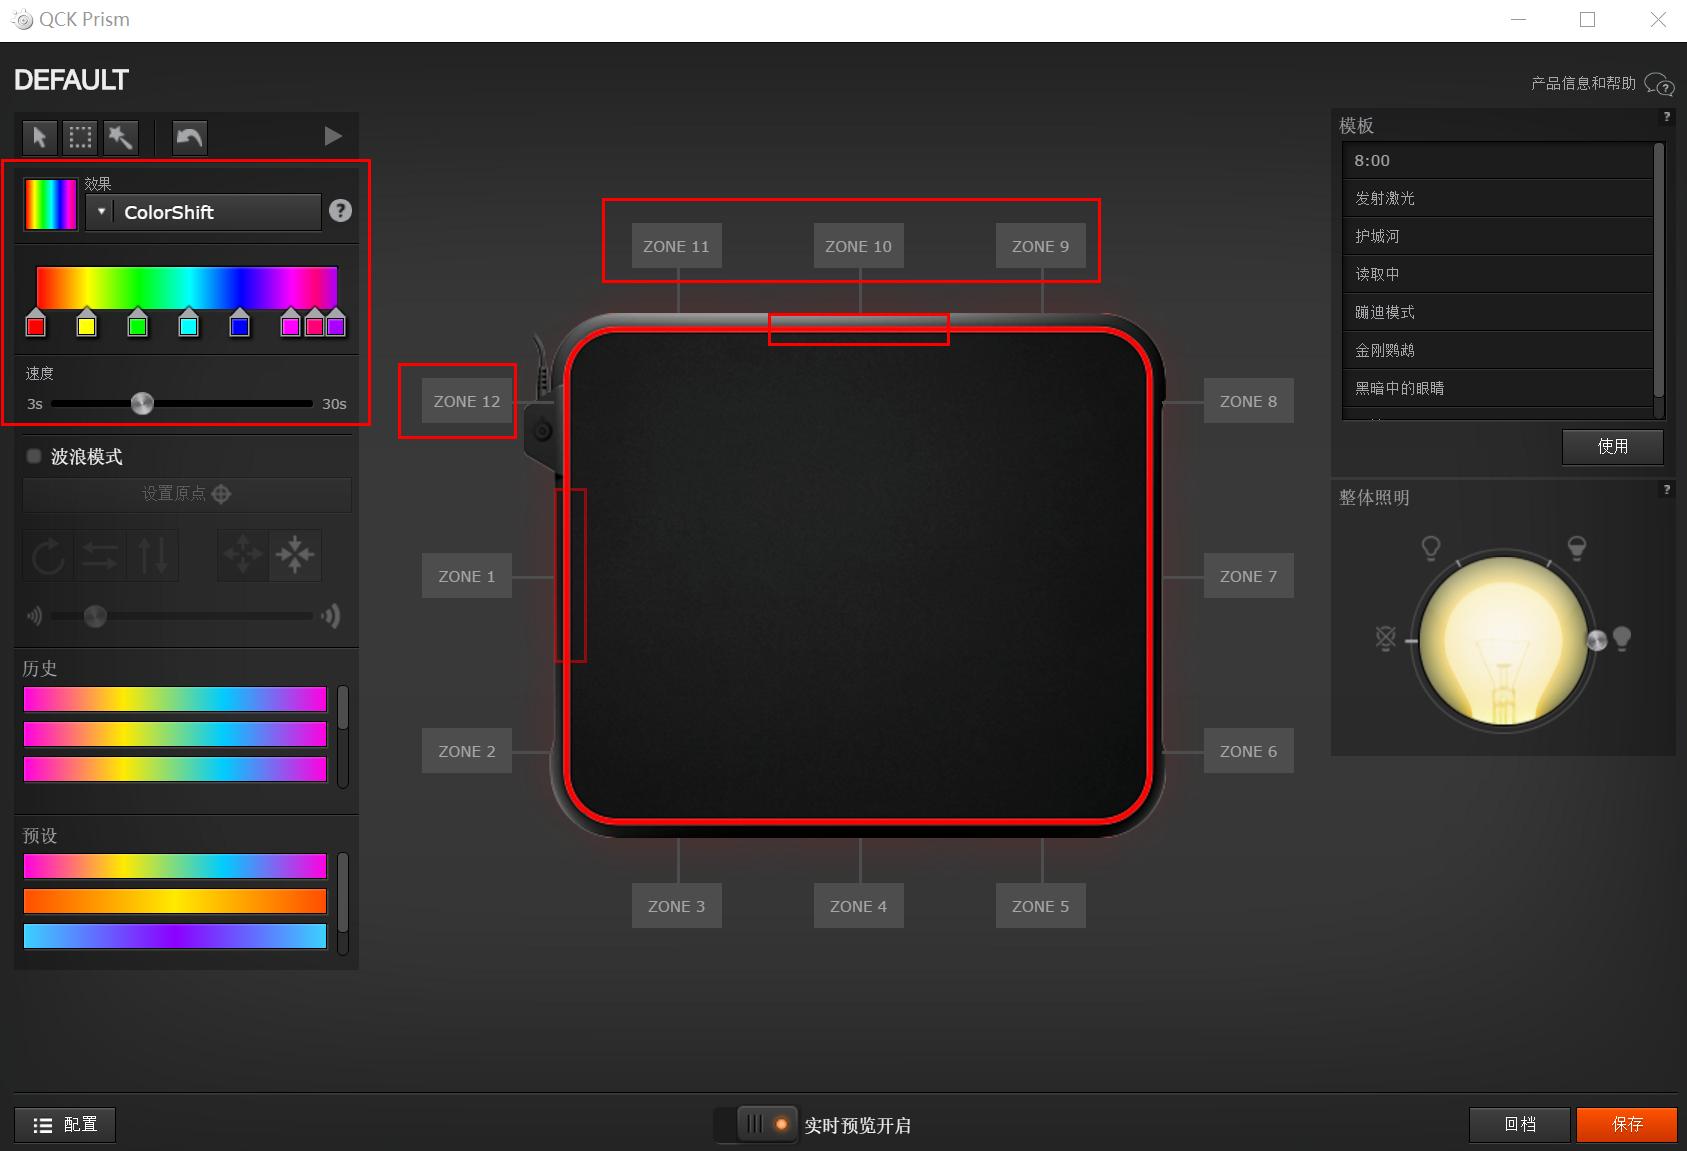
Task: Select ZONE 12 label
Action: tap(467, 401)
